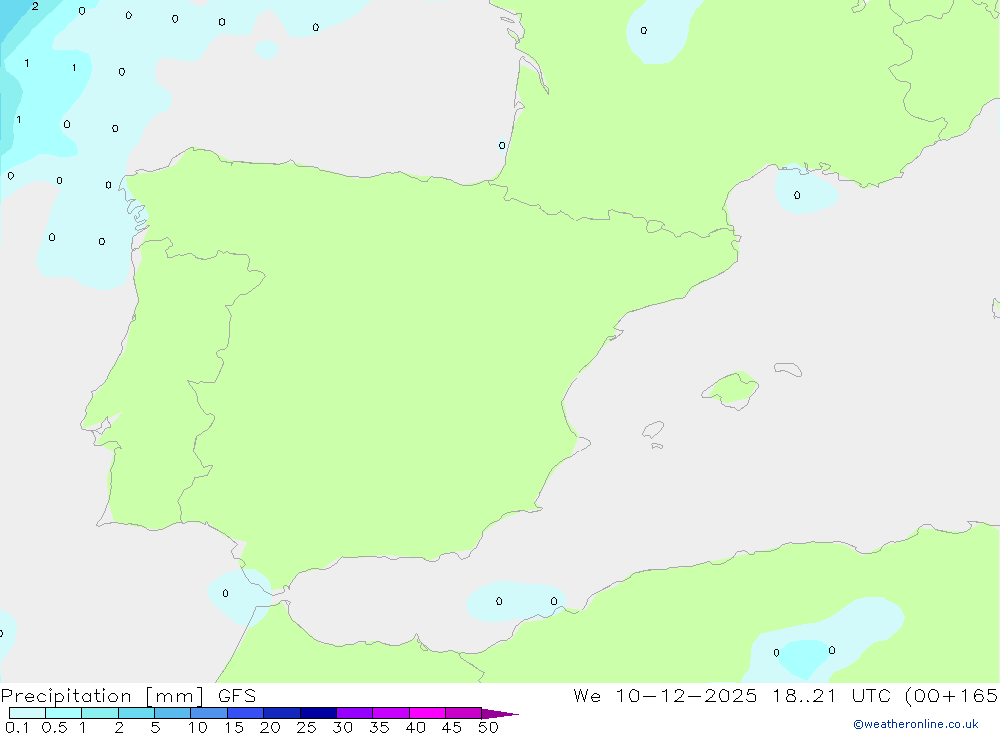This screenshot has width=1000, height=733.
Task: Pick the 1–2 mm cyan legend swatch
Action: click(x=100, y=713)
